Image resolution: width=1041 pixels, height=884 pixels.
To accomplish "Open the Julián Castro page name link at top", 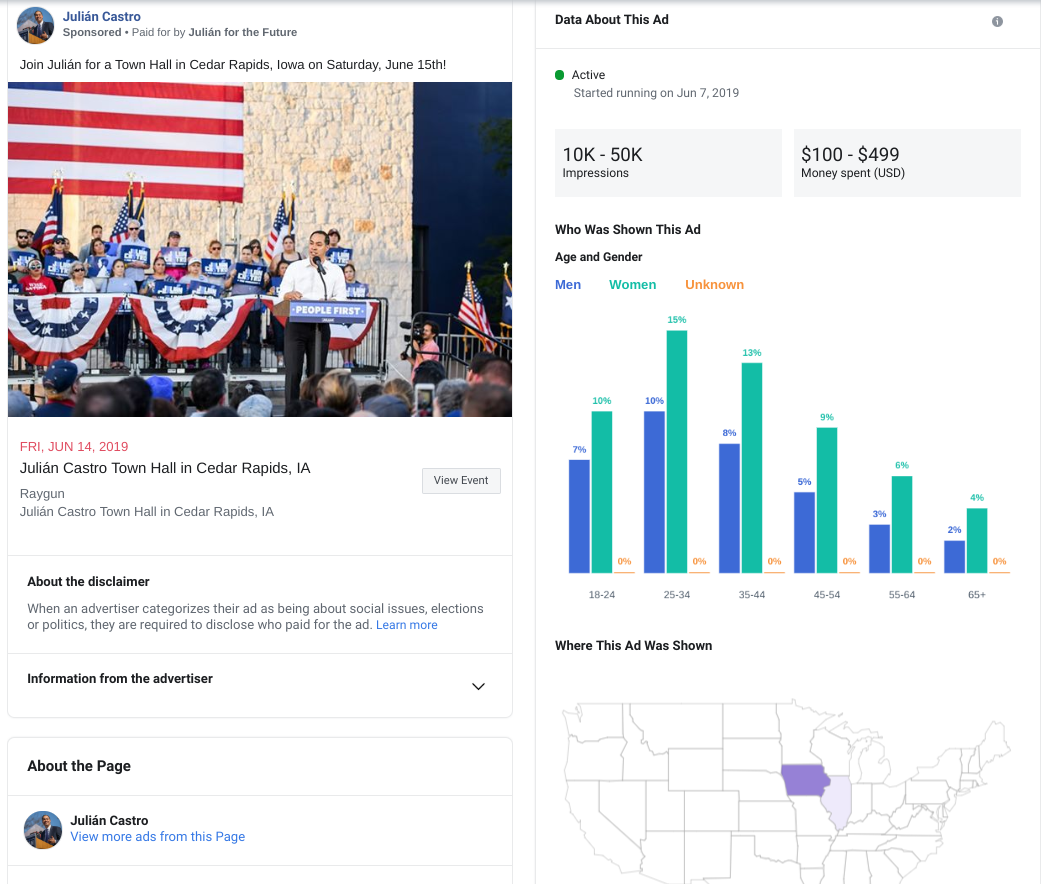I will click(102, 17).
